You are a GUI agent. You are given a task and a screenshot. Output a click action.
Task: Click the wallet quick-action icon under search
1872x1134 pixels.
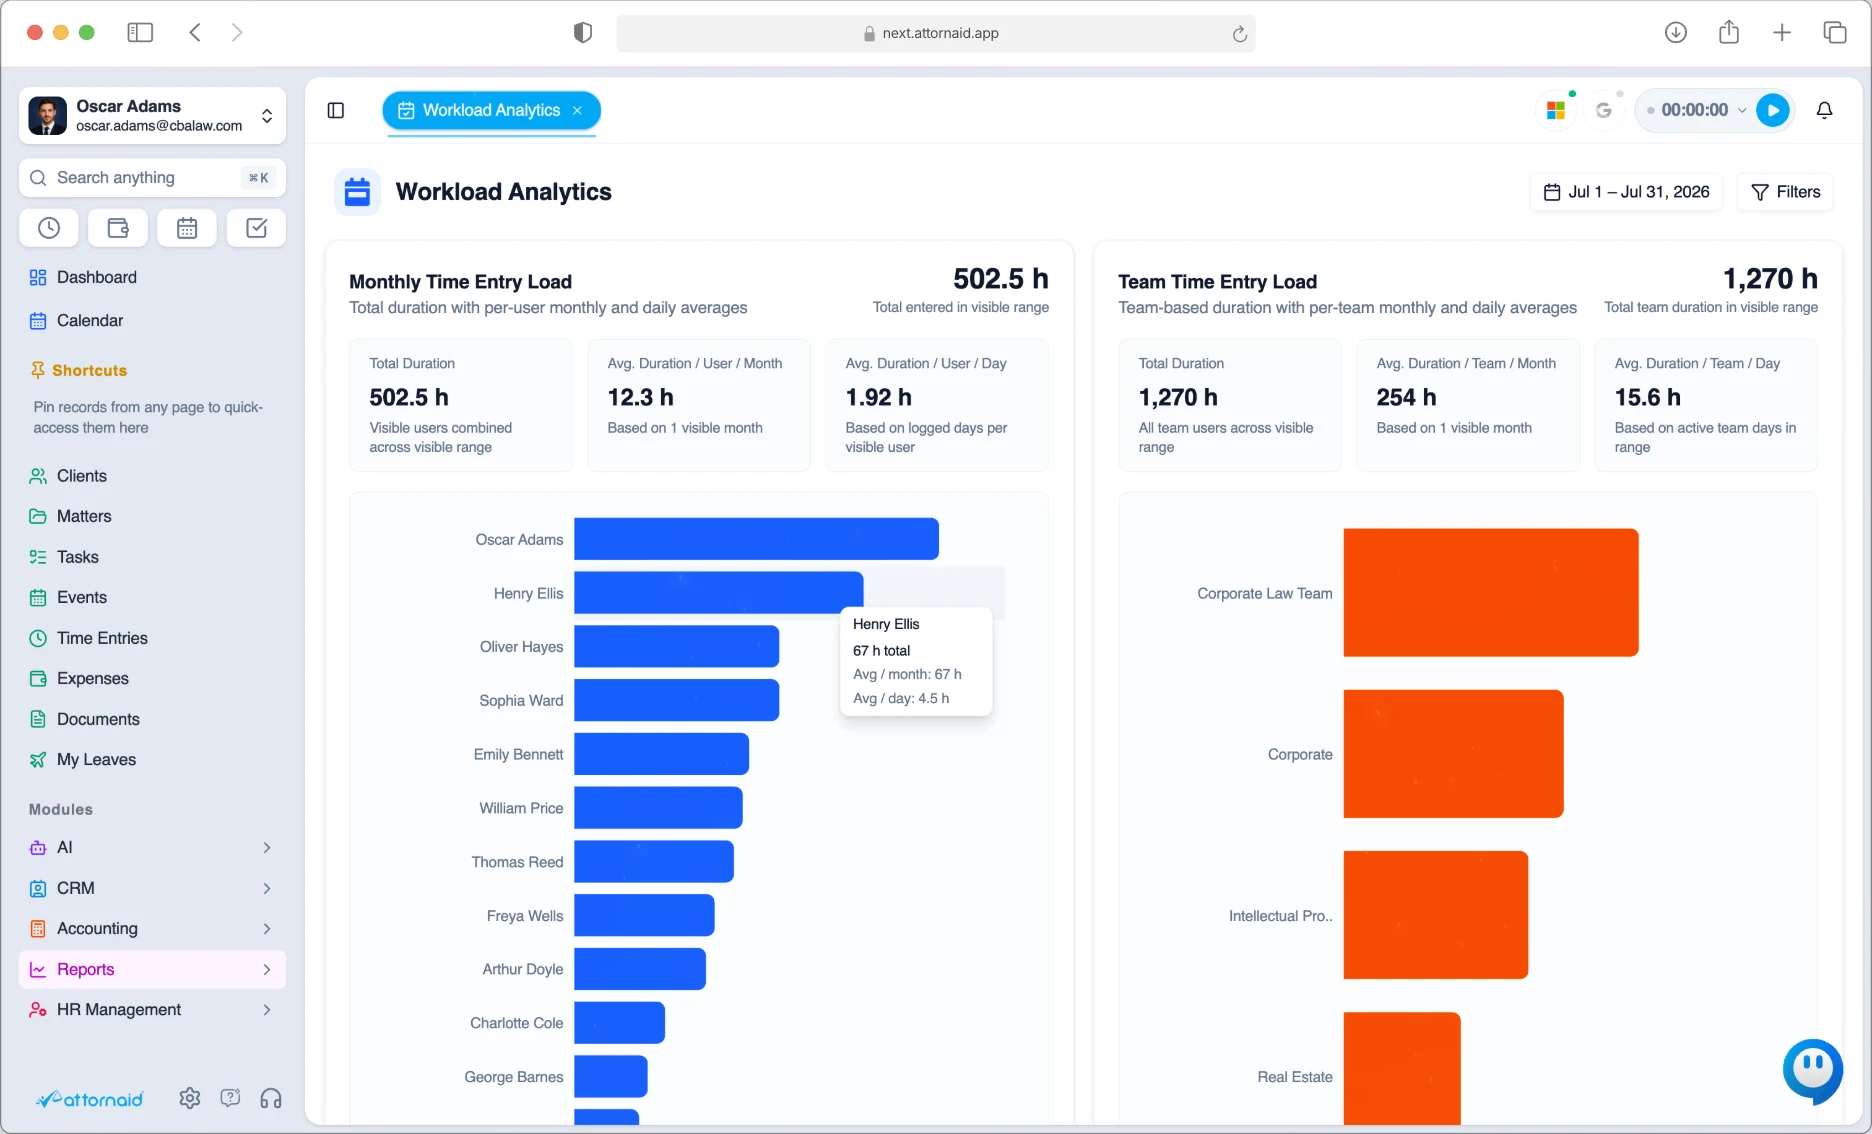(118, 228)
